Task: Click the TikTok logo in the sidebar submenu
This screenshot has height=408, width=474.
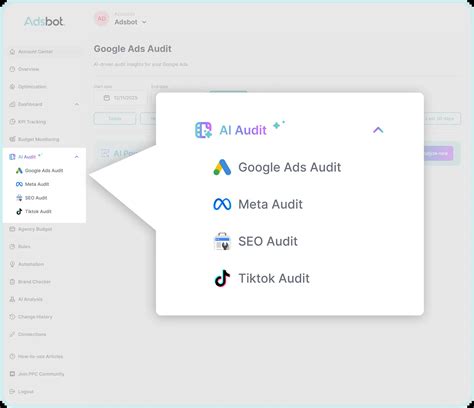Action: click(19, 212)
